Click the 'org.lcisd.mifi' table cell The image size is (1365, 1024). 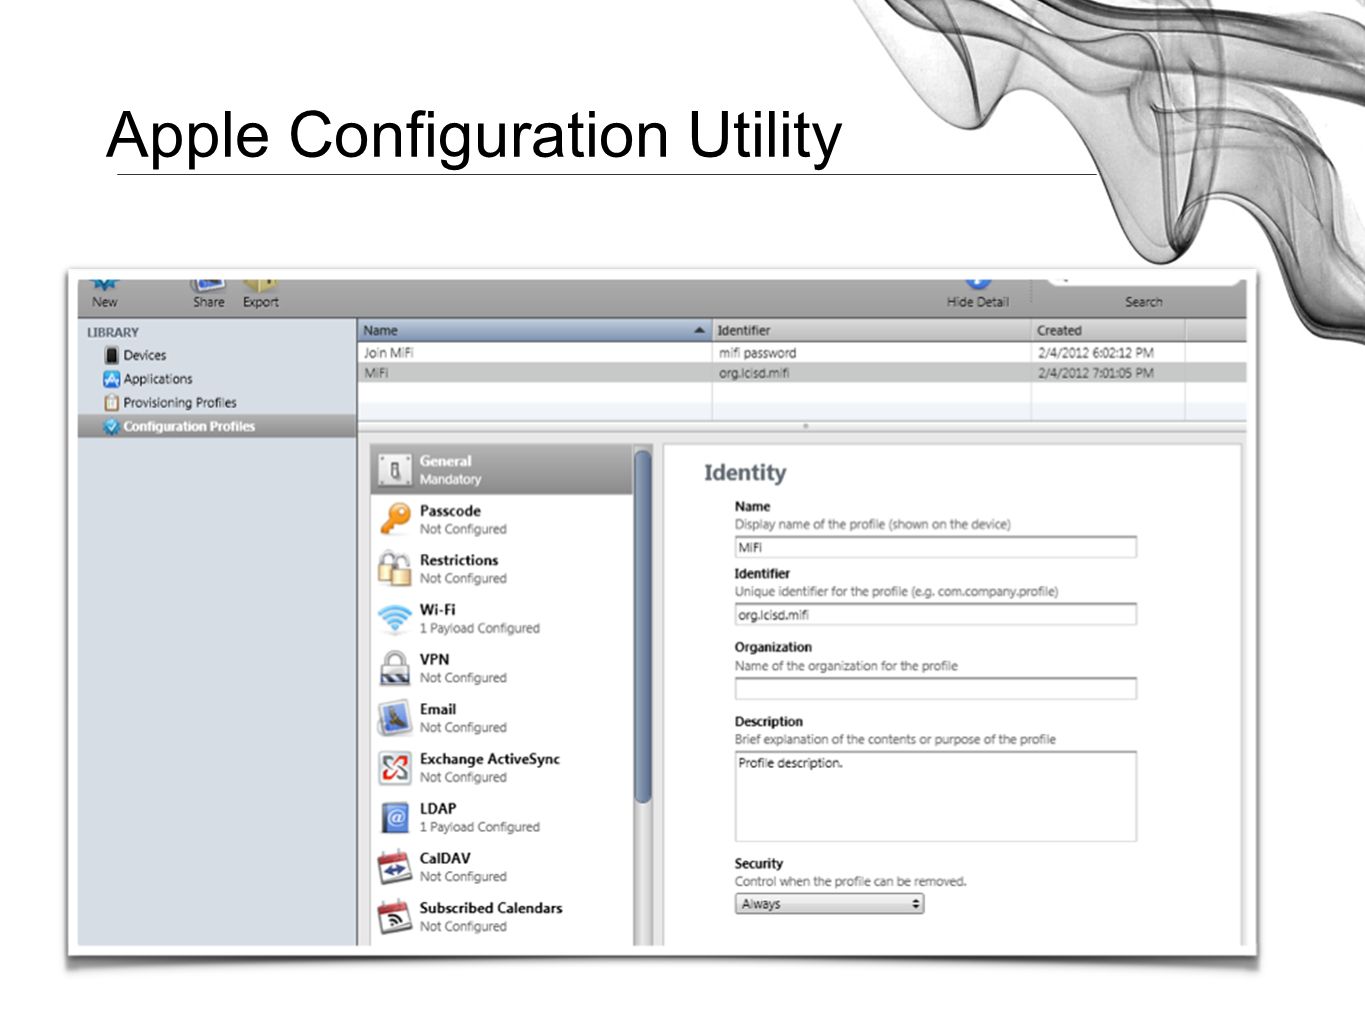point(753,373)
